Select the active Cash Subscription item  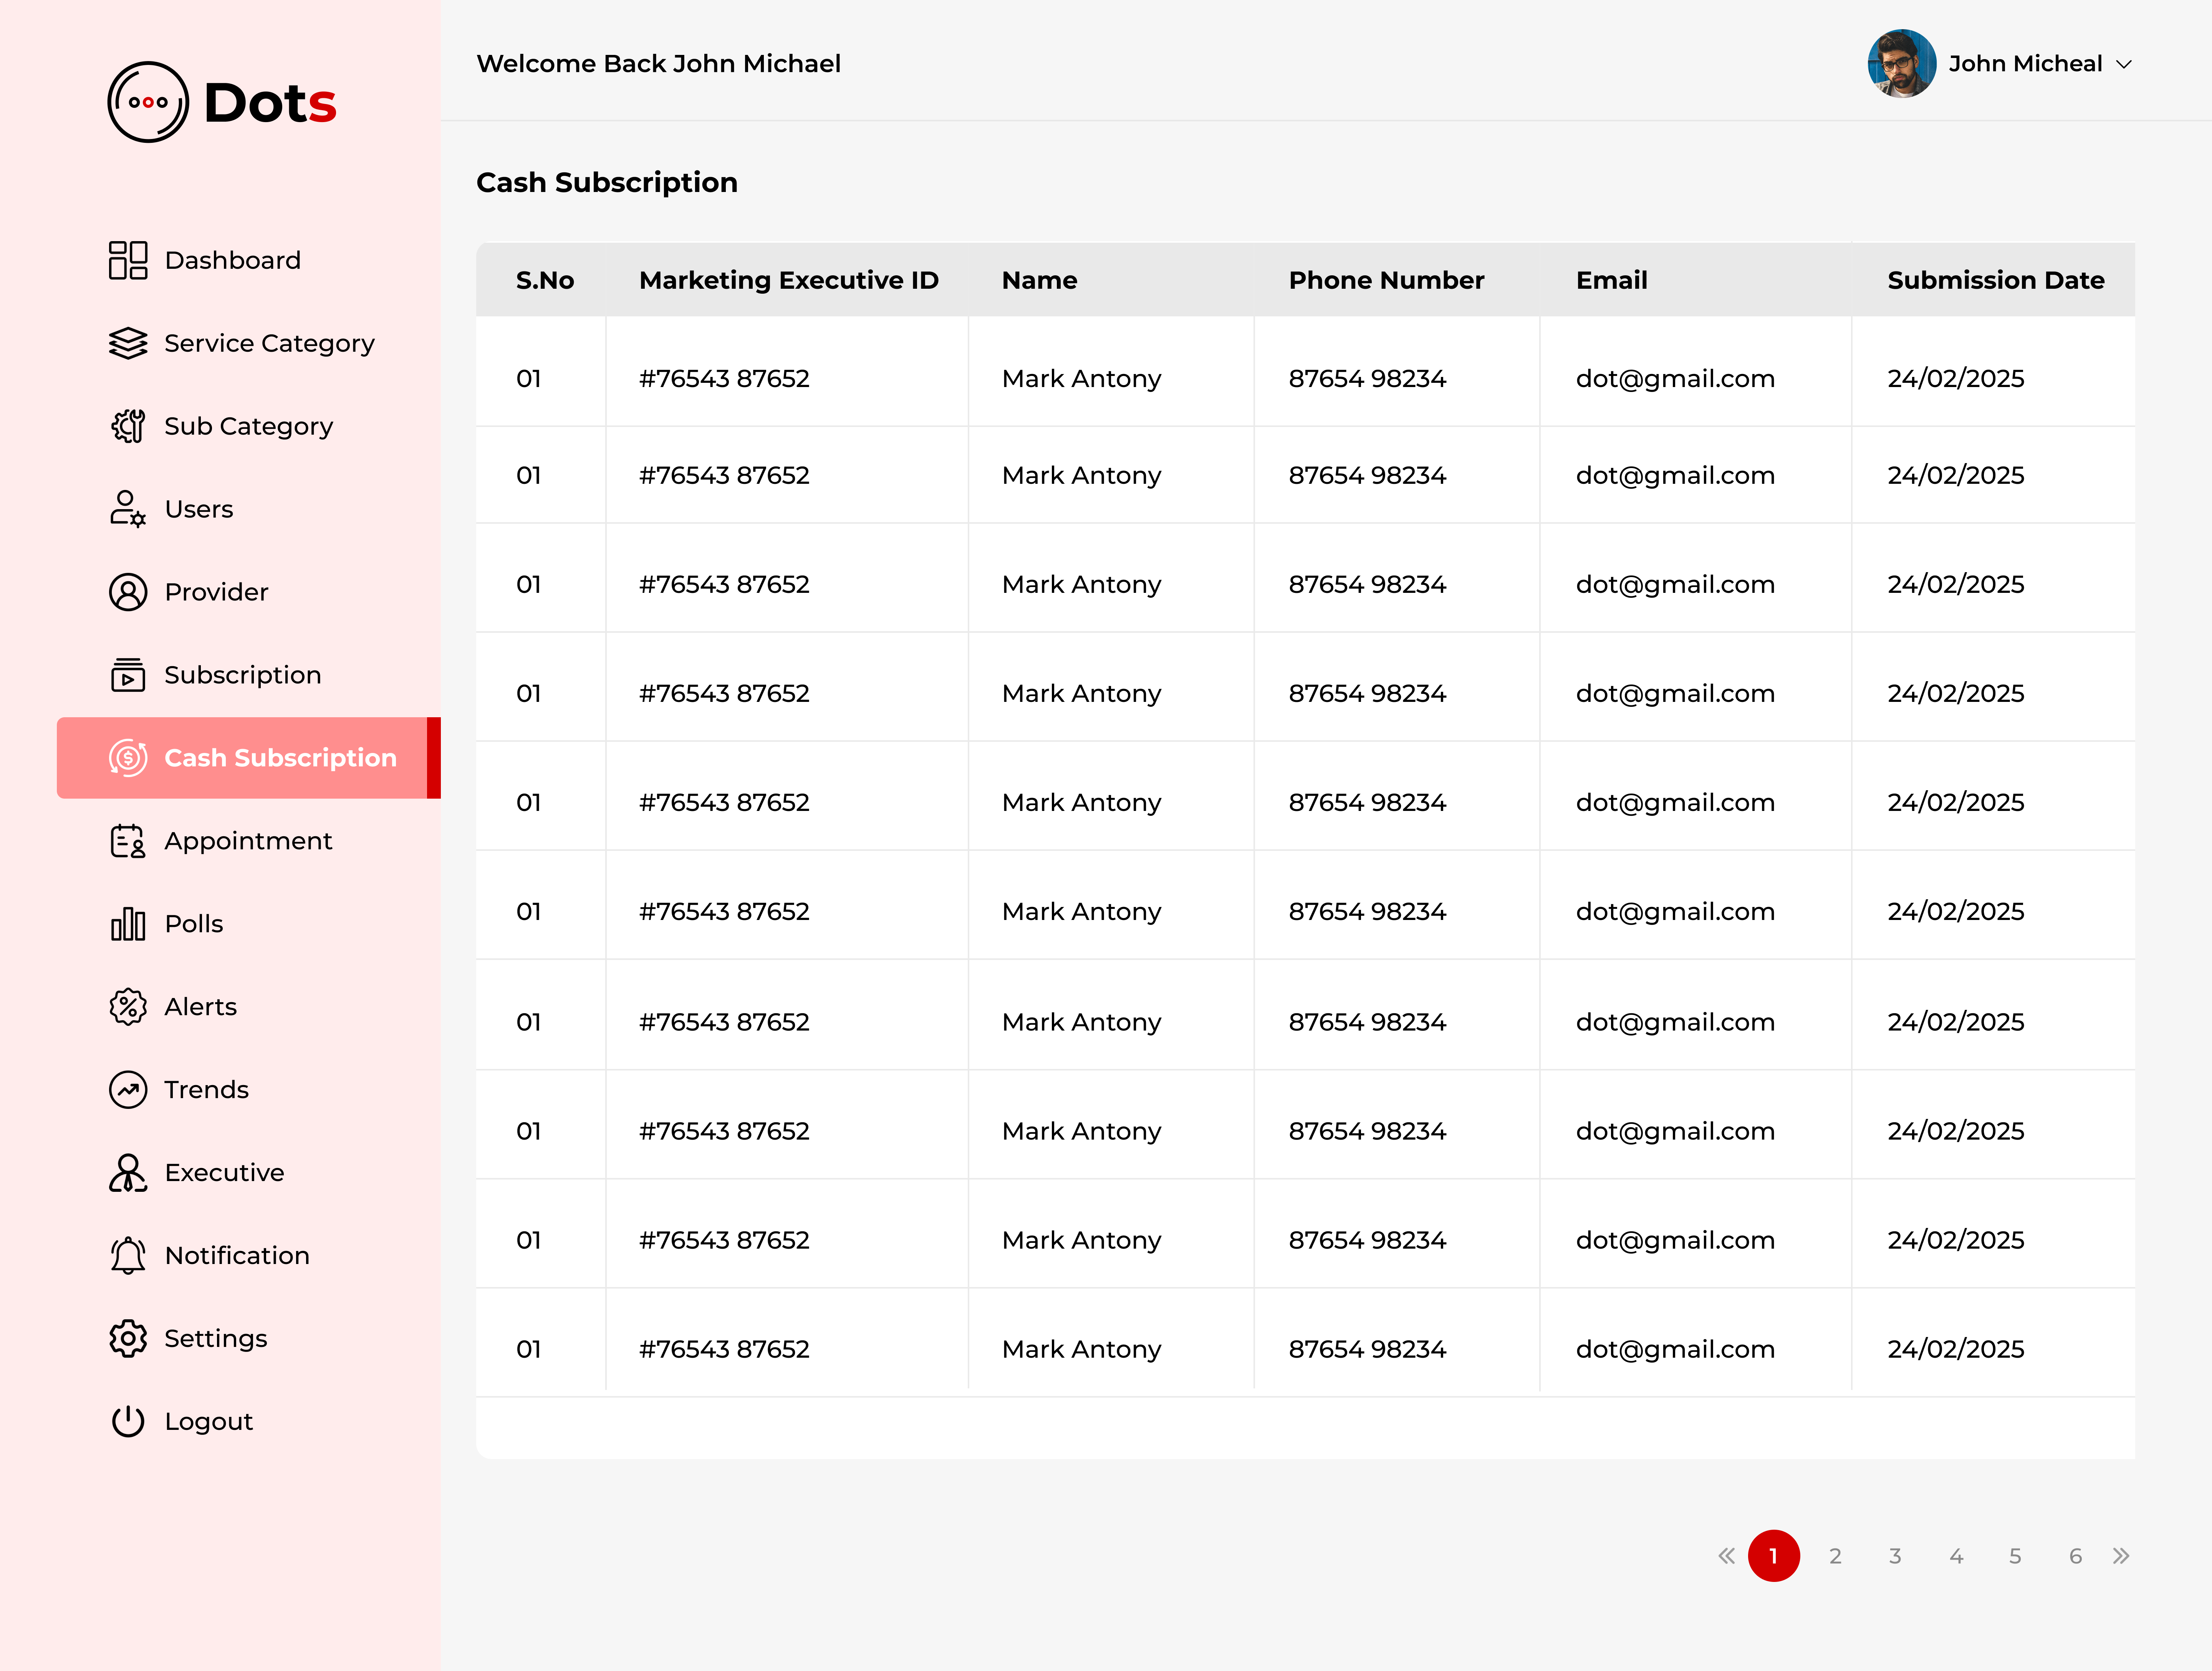248,758
